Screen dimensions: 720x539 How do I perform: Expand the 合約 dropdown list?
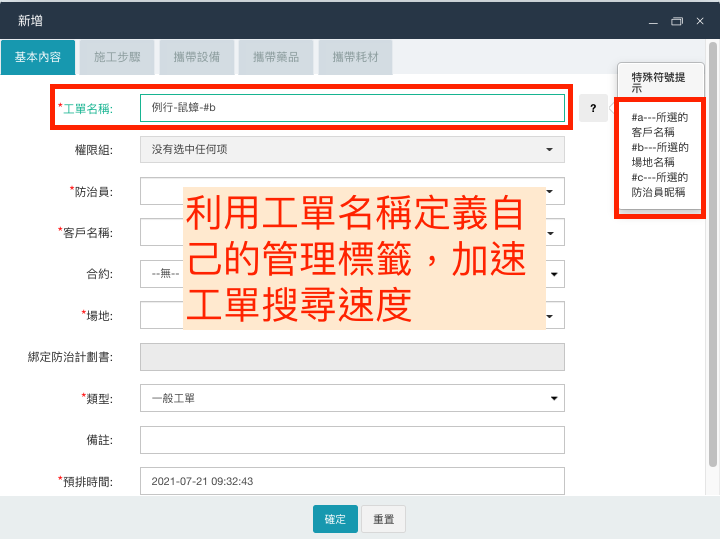click(555, 273)
